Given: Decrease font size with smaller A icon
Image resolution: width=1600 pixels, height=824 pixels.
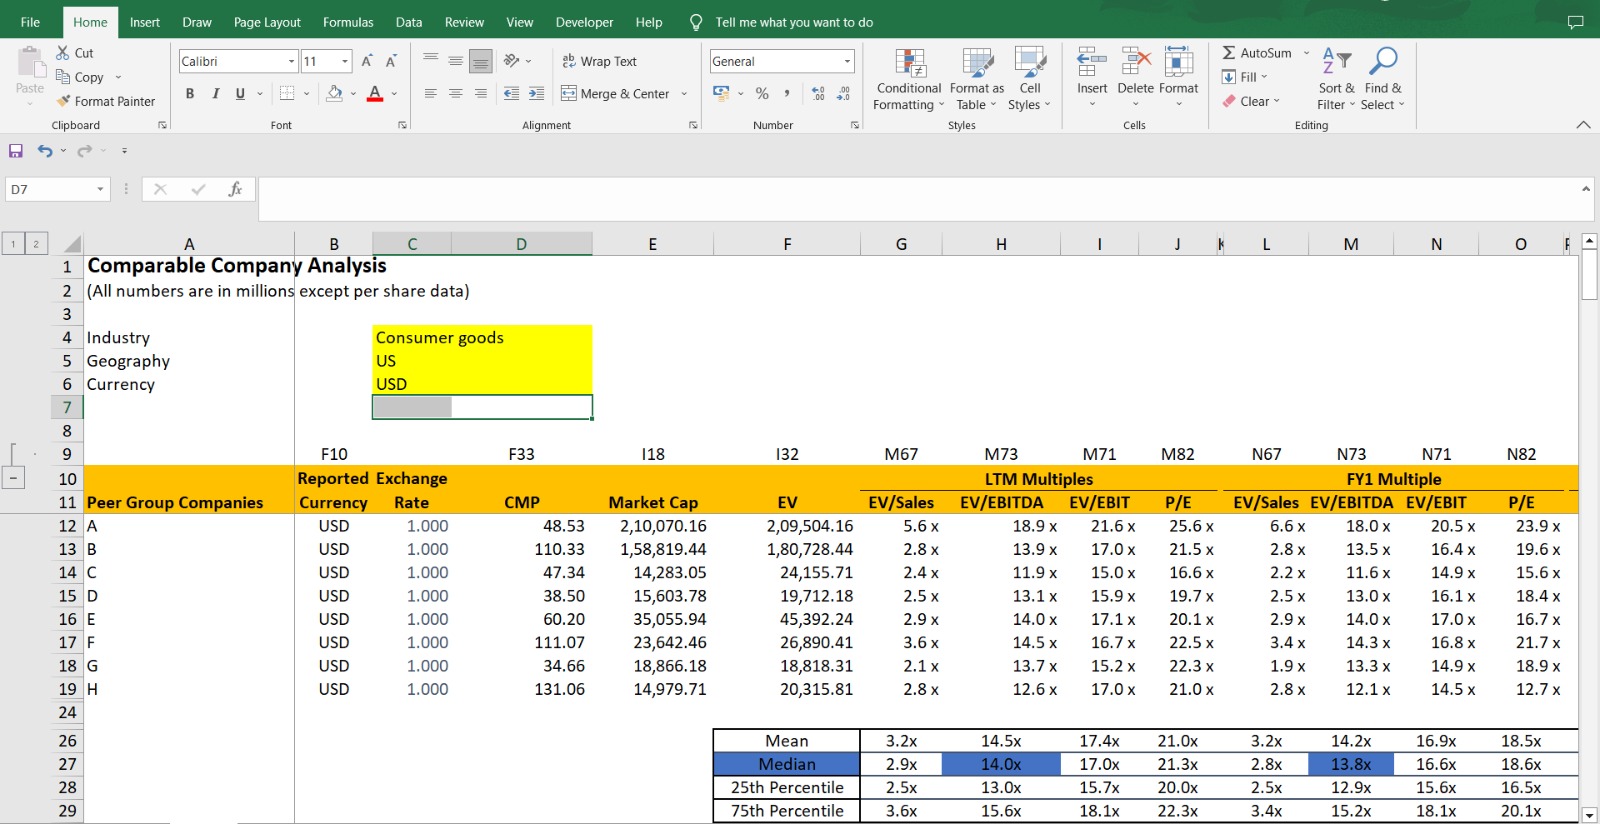Looking at the screenshot, I should (x=391, y=61).
